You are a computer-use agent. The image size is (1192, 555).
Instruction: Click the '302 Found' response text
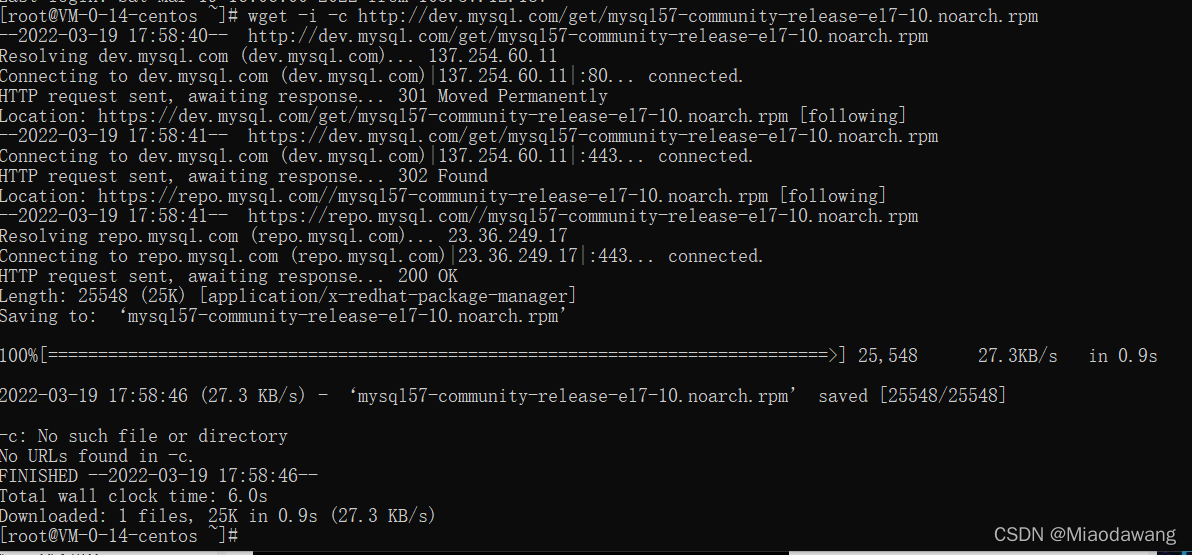pyautogui.click(x=463, y=176)
